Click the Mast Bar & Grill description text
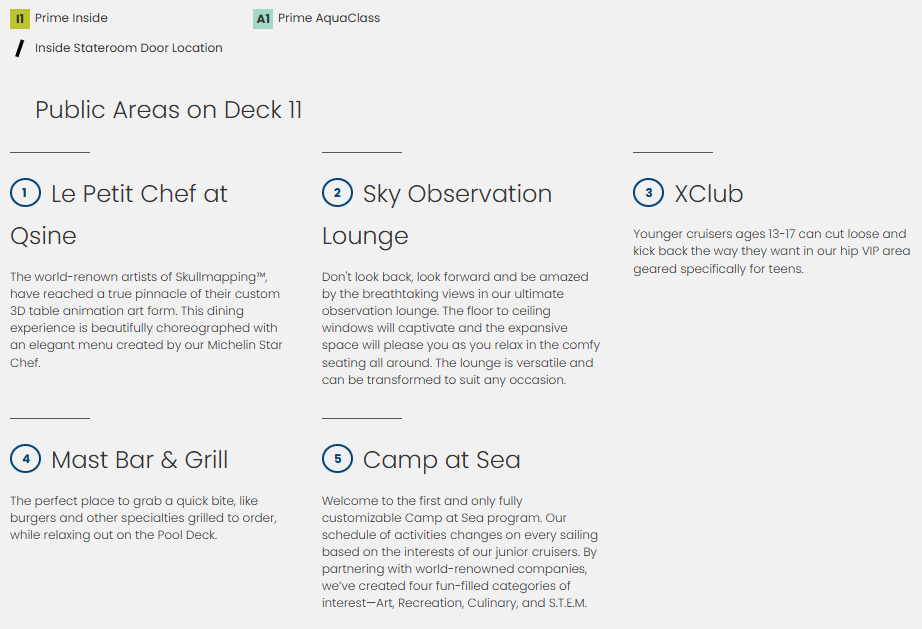 coord(143,518)
